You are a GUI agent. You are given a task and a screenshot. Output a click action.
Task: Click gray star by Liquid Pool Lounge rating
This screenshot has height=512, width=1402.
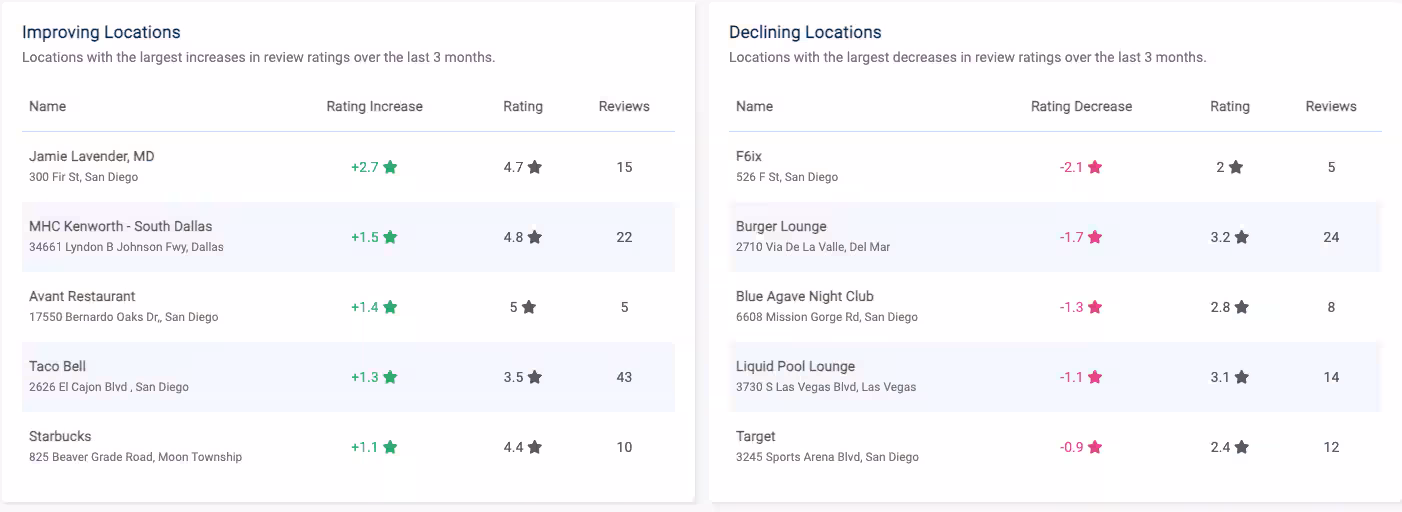pos(1241,377)
